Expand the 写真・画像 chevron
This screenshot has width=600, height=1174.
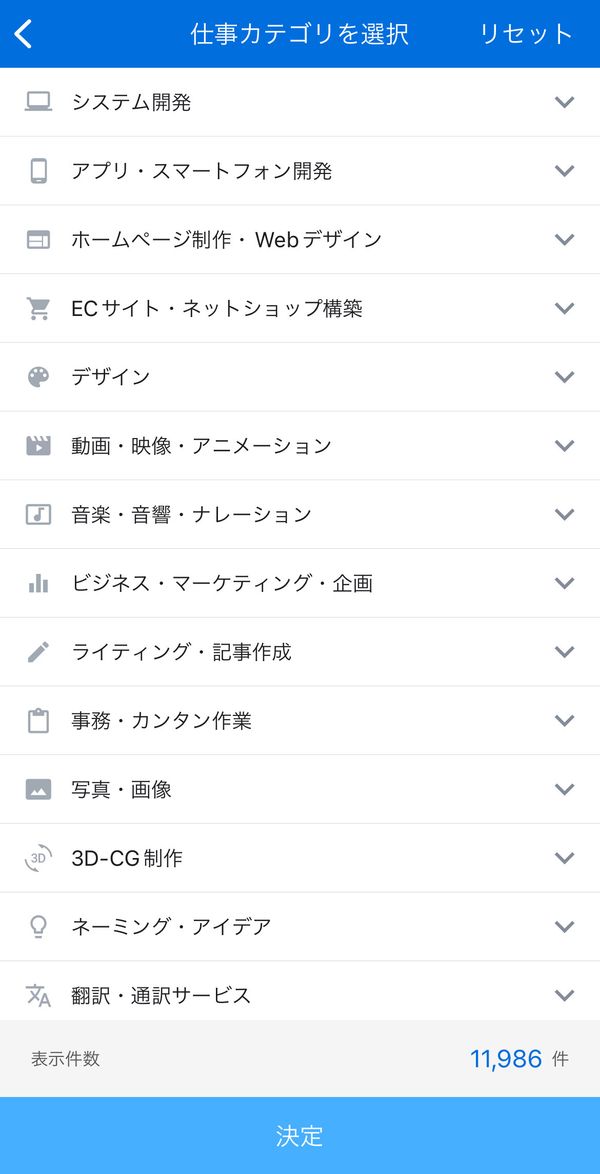pos(565,789)
